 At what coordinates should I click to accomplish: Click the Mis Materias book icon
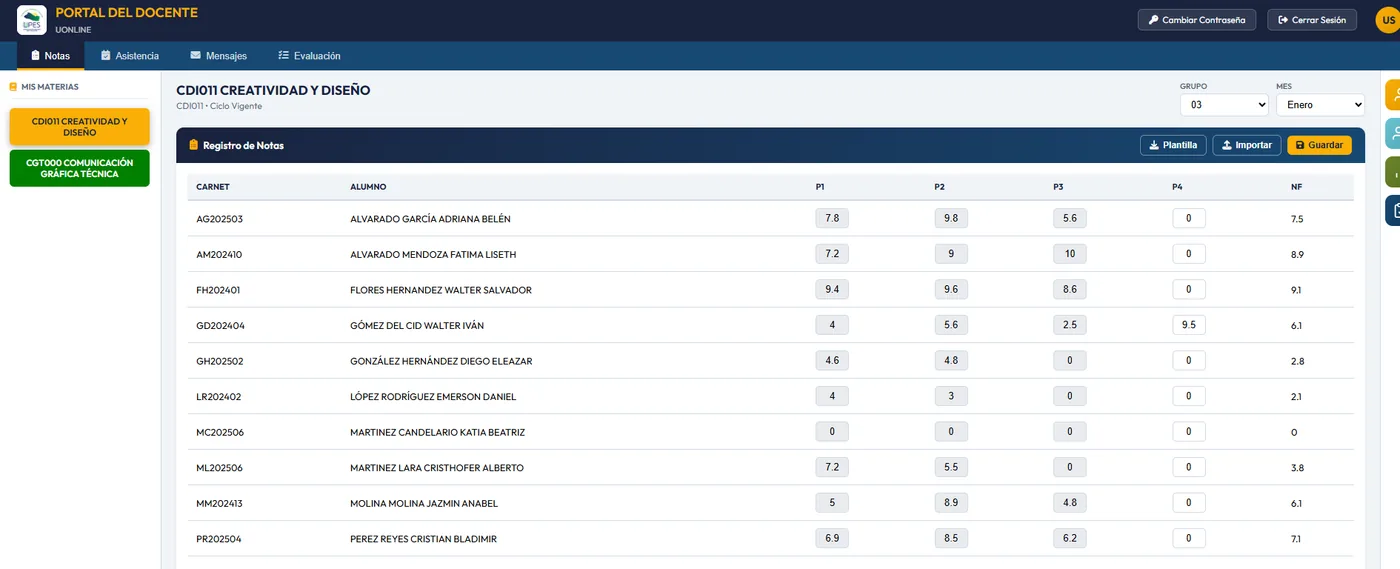pyautogui.click(x=13, y=87)
